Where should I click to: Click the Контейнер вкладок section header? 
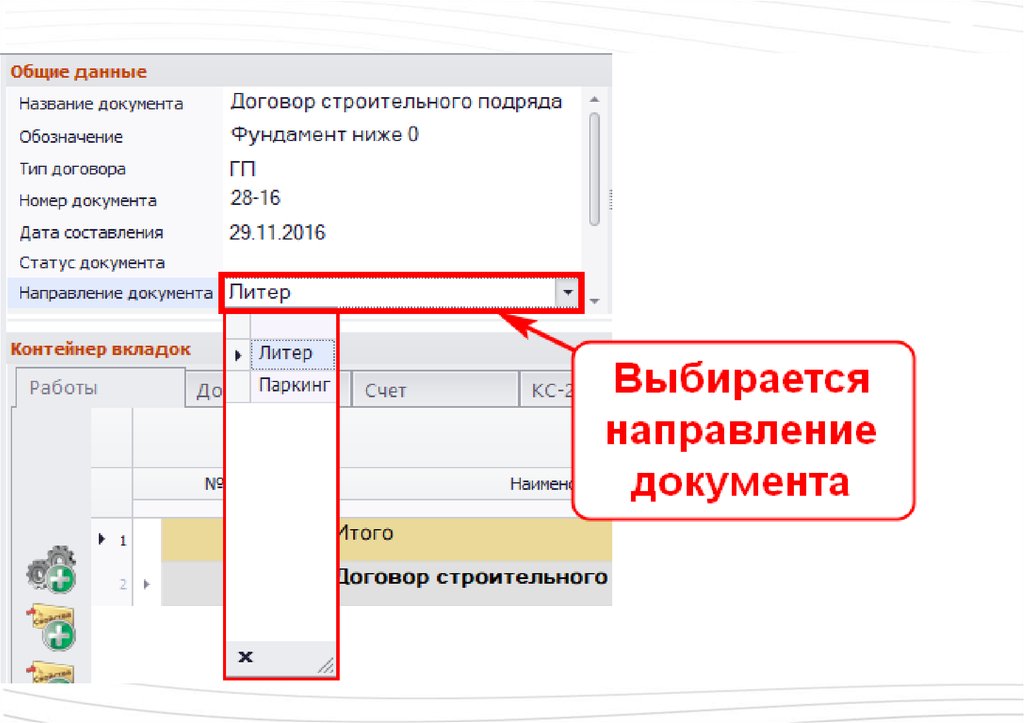(101, 349)
